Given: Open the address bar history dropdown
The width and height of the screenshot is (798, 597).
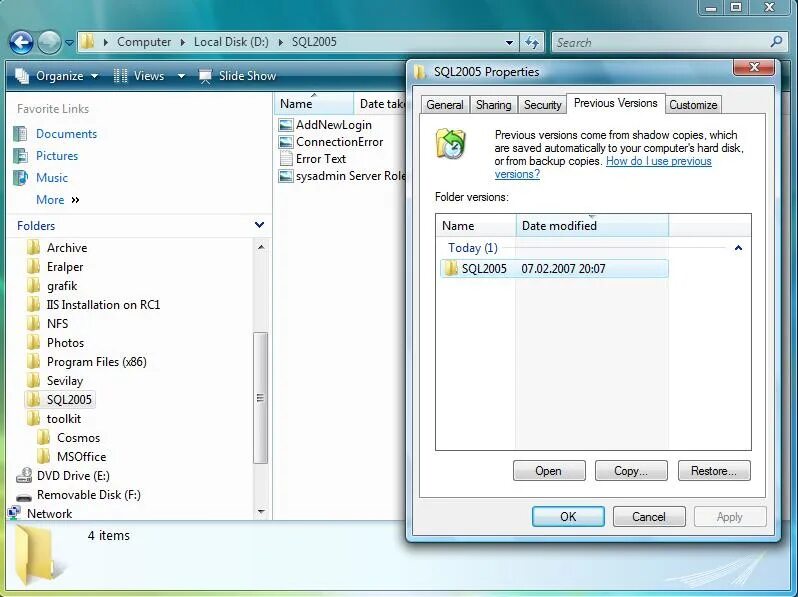Looking at the screenshot, I should pos(509,43).
